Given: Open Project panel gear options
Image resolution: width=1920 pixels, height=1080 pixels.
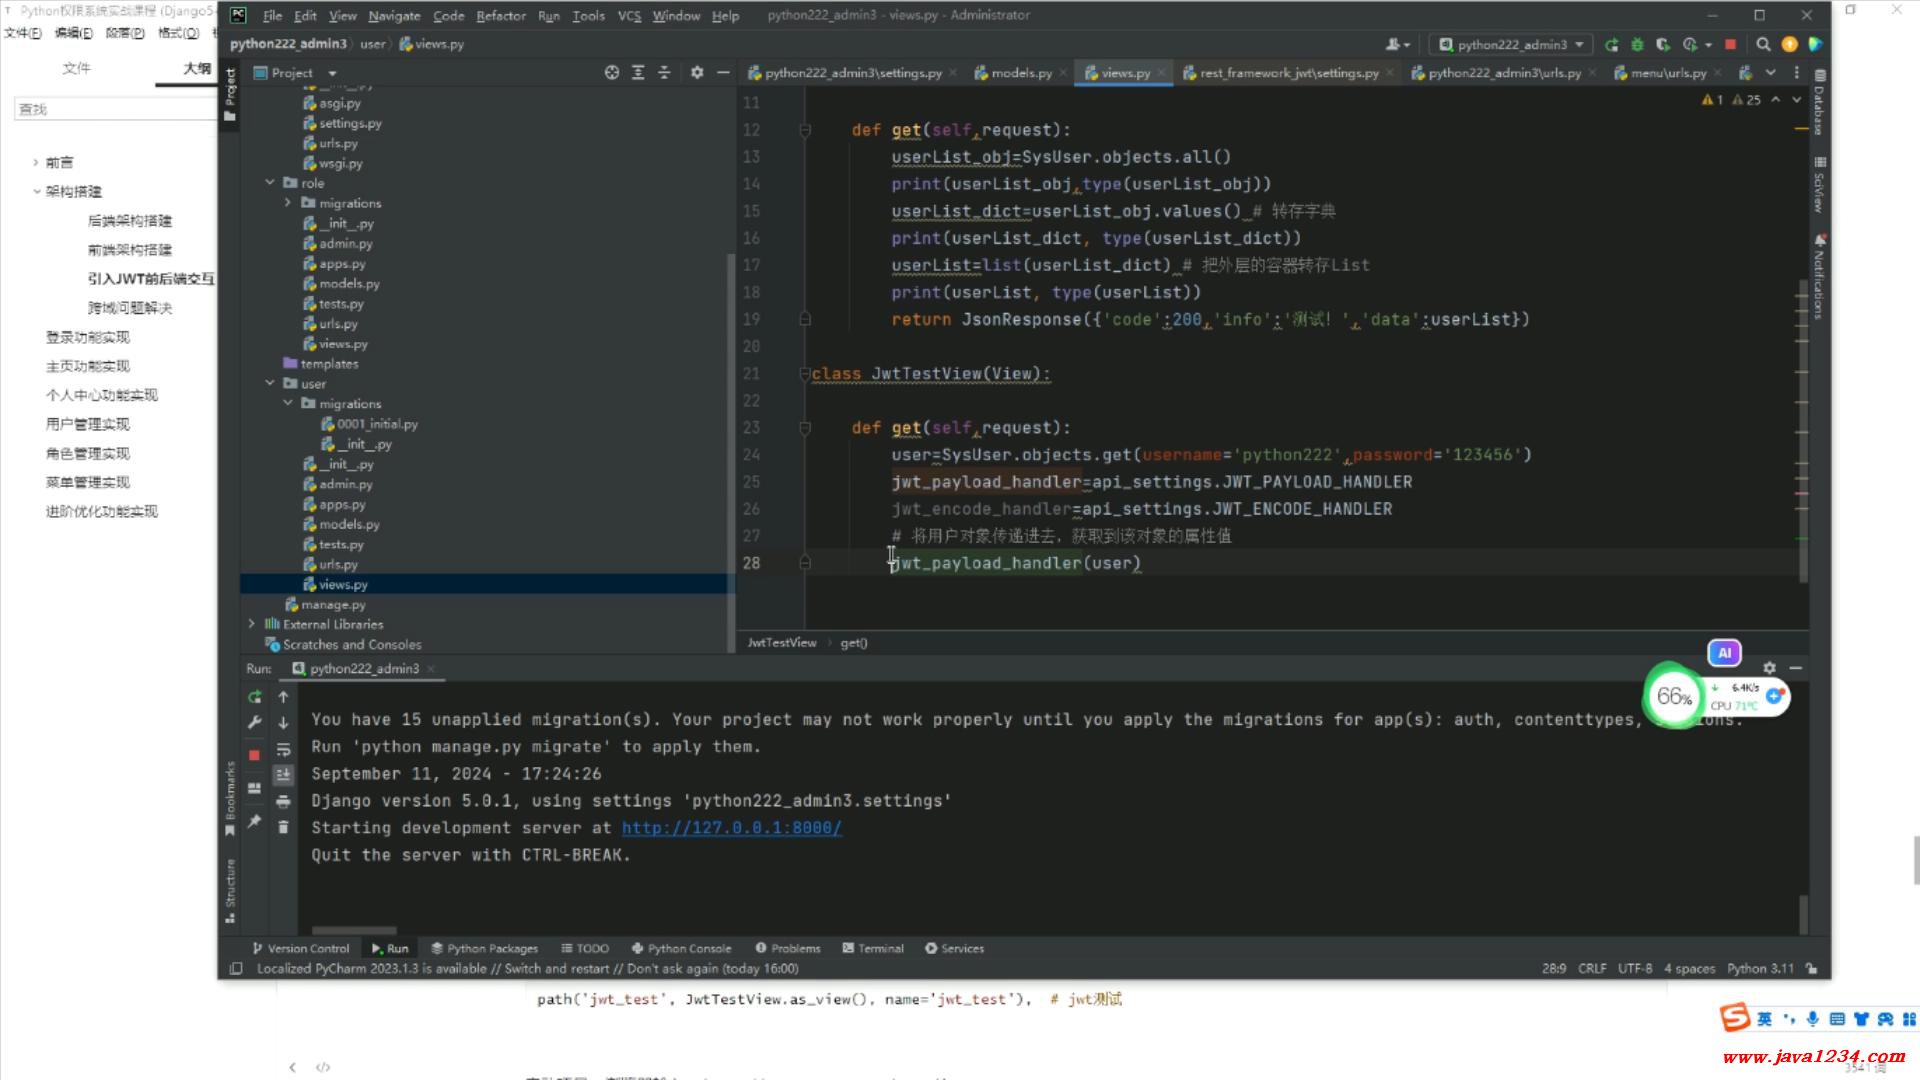Looking at the screenshot, I should [x=697, y=72].
